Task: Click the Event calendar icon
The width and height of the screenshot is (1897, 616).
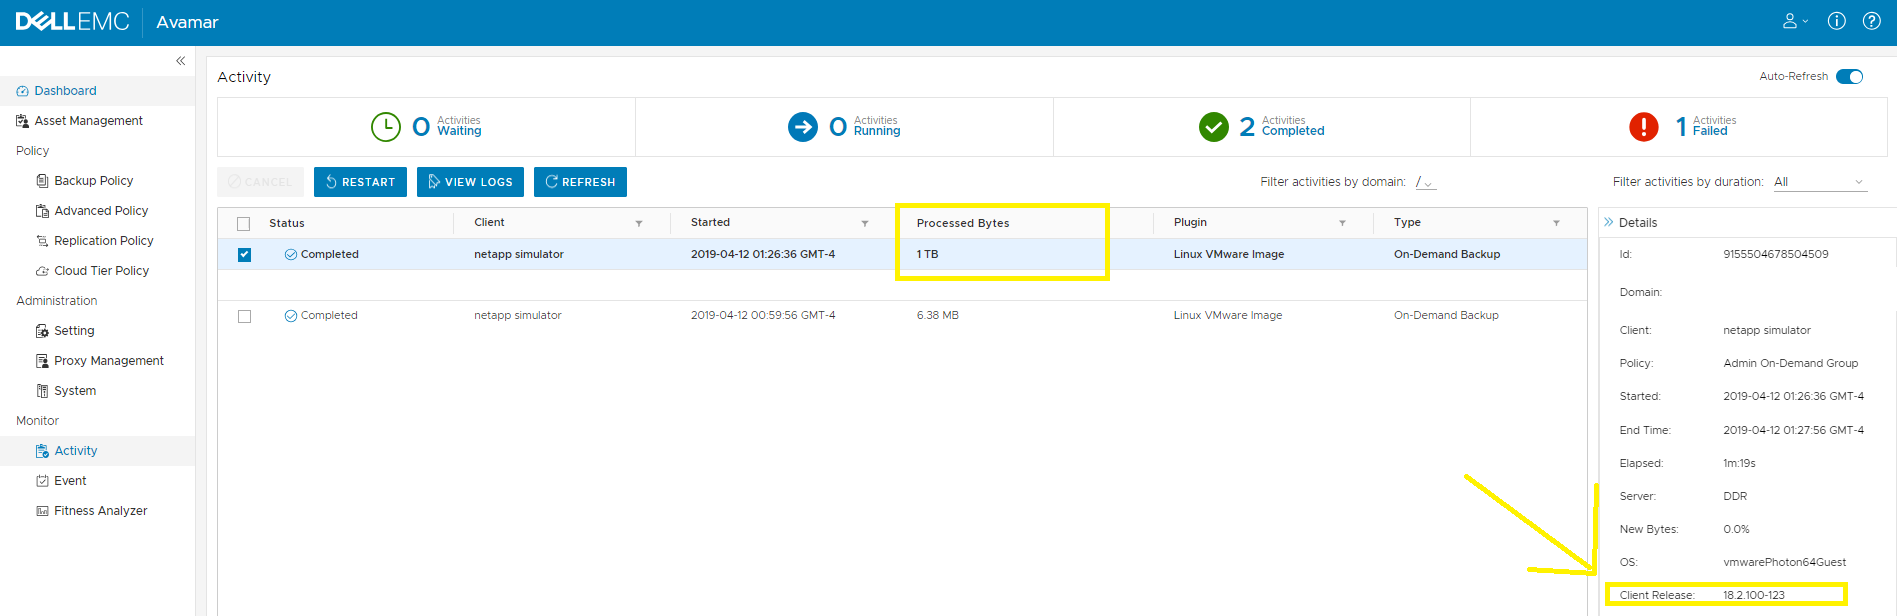Action: coord(42,481)
